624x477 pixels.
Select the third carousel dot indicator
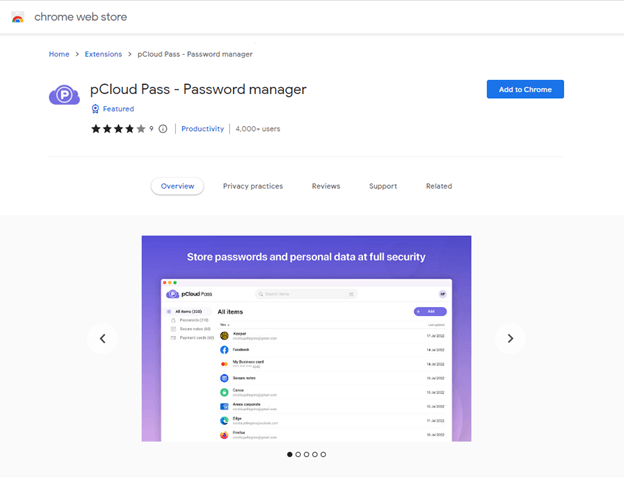pyautogui.click(x=306, y=454)
